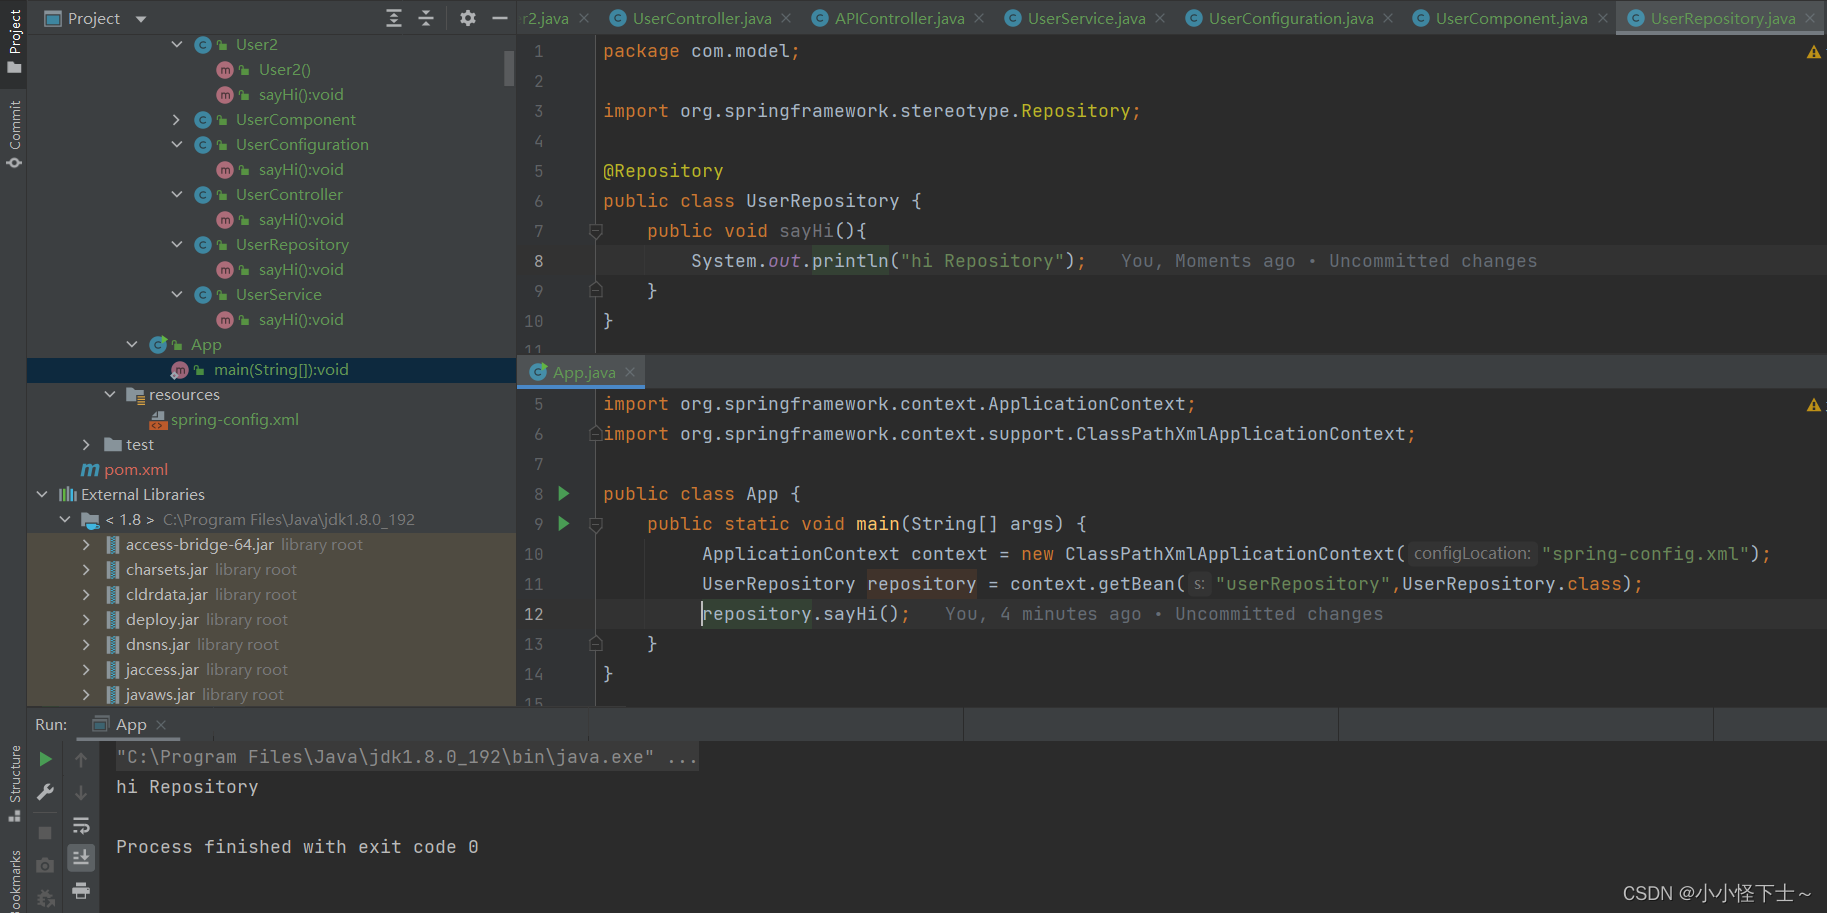
Task: Click warning icon in UserRepository editor
Action: click(1813, 52)
